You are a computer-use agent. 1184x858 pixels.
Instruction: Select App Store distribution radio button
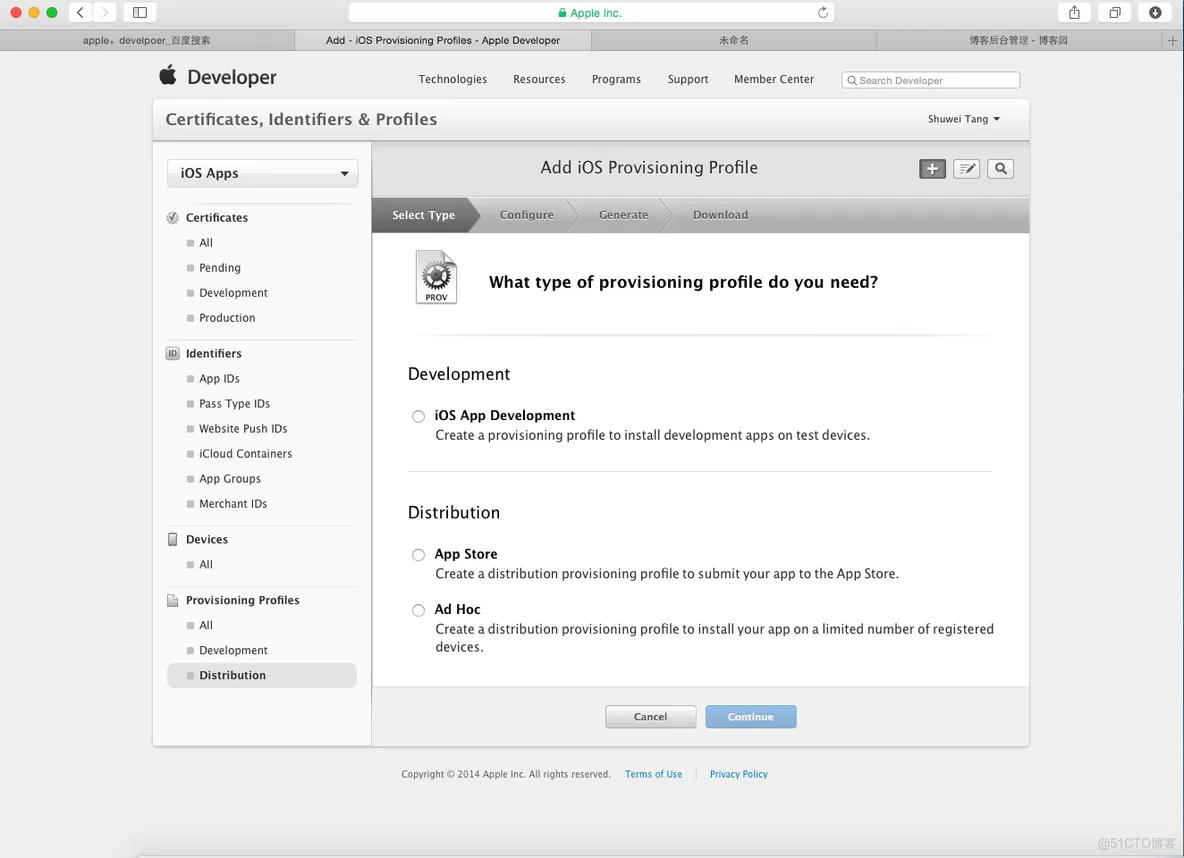coord(418,555)
